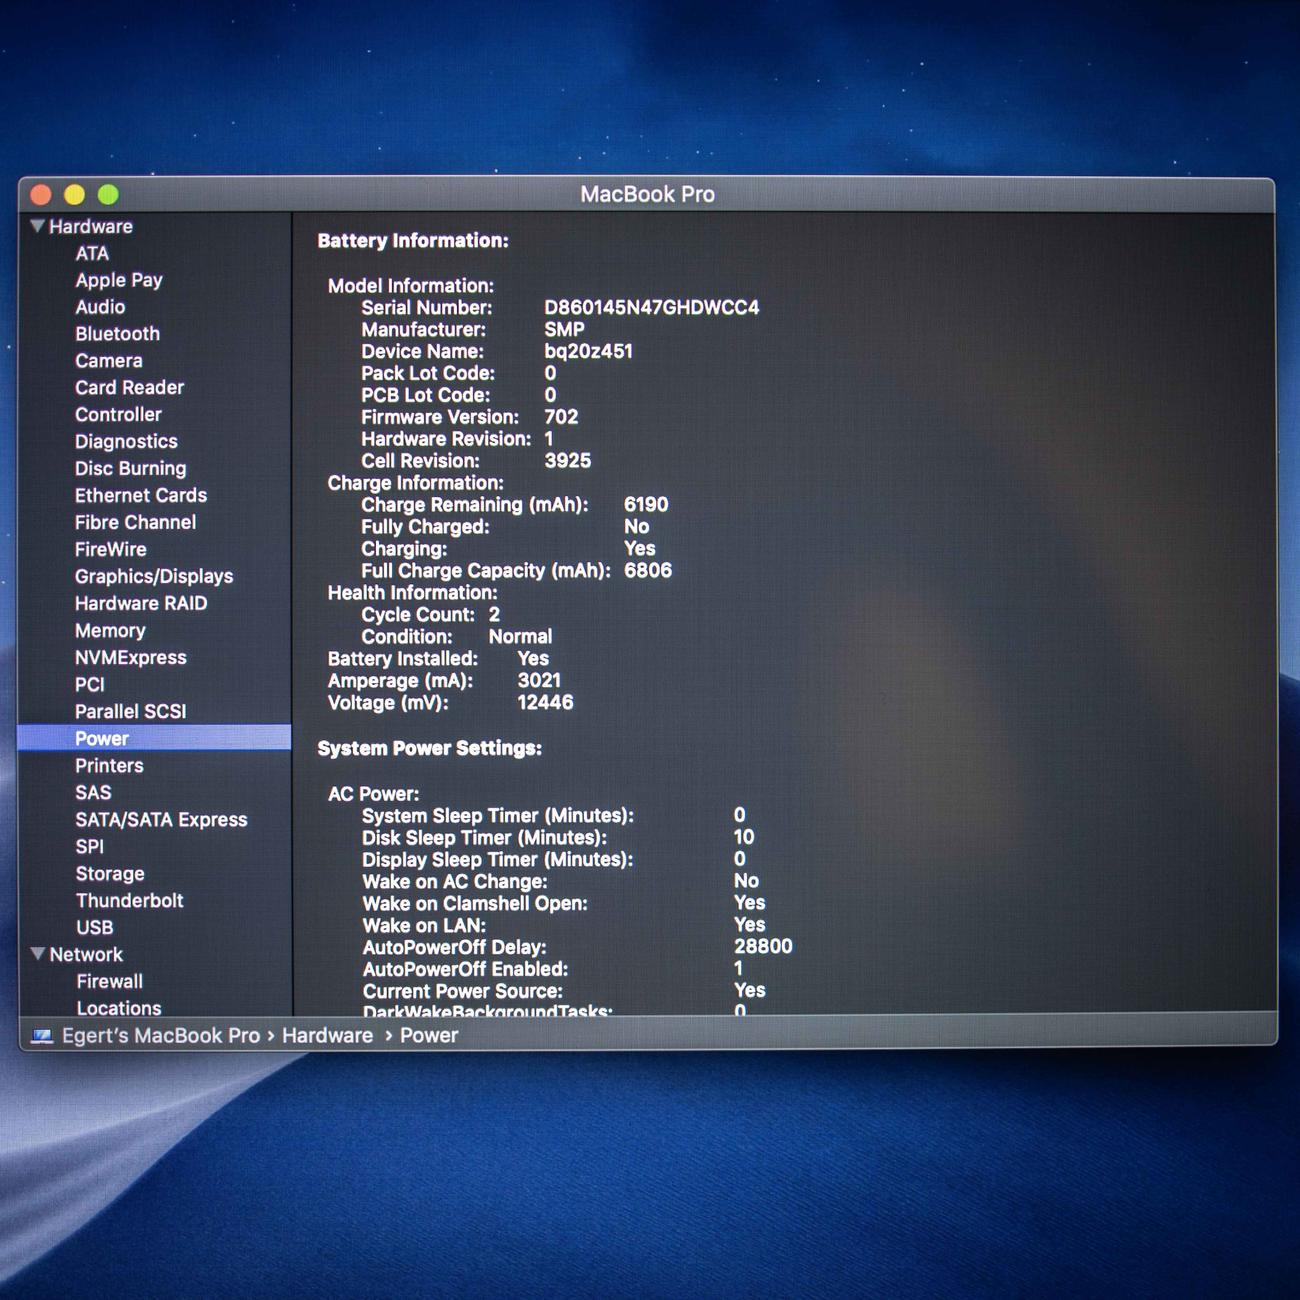Click Firmware Version value 702

pyautogui.click(x=561, y=417)
